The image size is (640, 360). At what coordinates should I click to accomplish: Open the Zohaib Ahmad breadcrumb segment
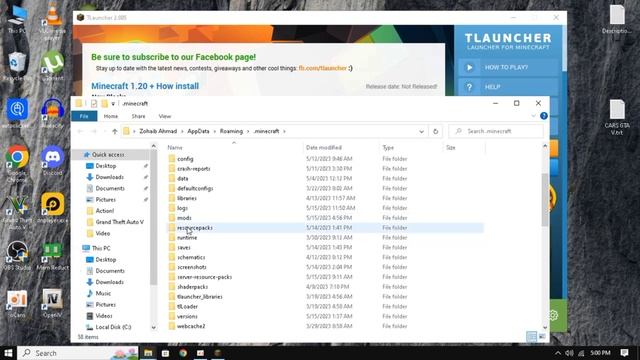click(158, 131)
